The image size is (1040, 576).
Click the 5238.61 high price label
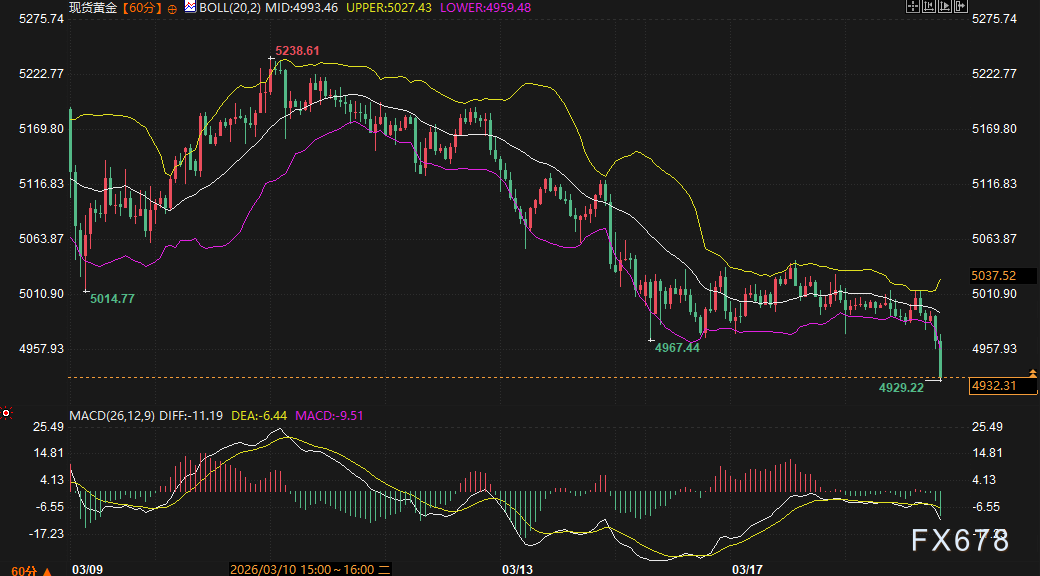[x=297, y=50]
